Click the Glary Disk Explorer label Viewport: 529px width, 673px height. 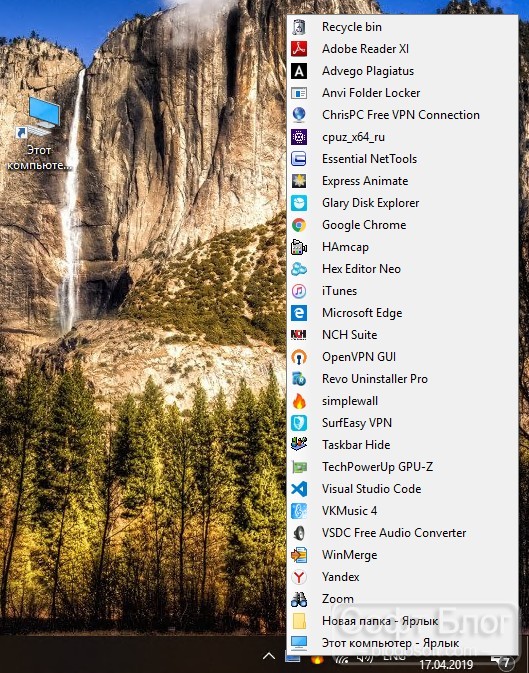[x=371, y=203]
